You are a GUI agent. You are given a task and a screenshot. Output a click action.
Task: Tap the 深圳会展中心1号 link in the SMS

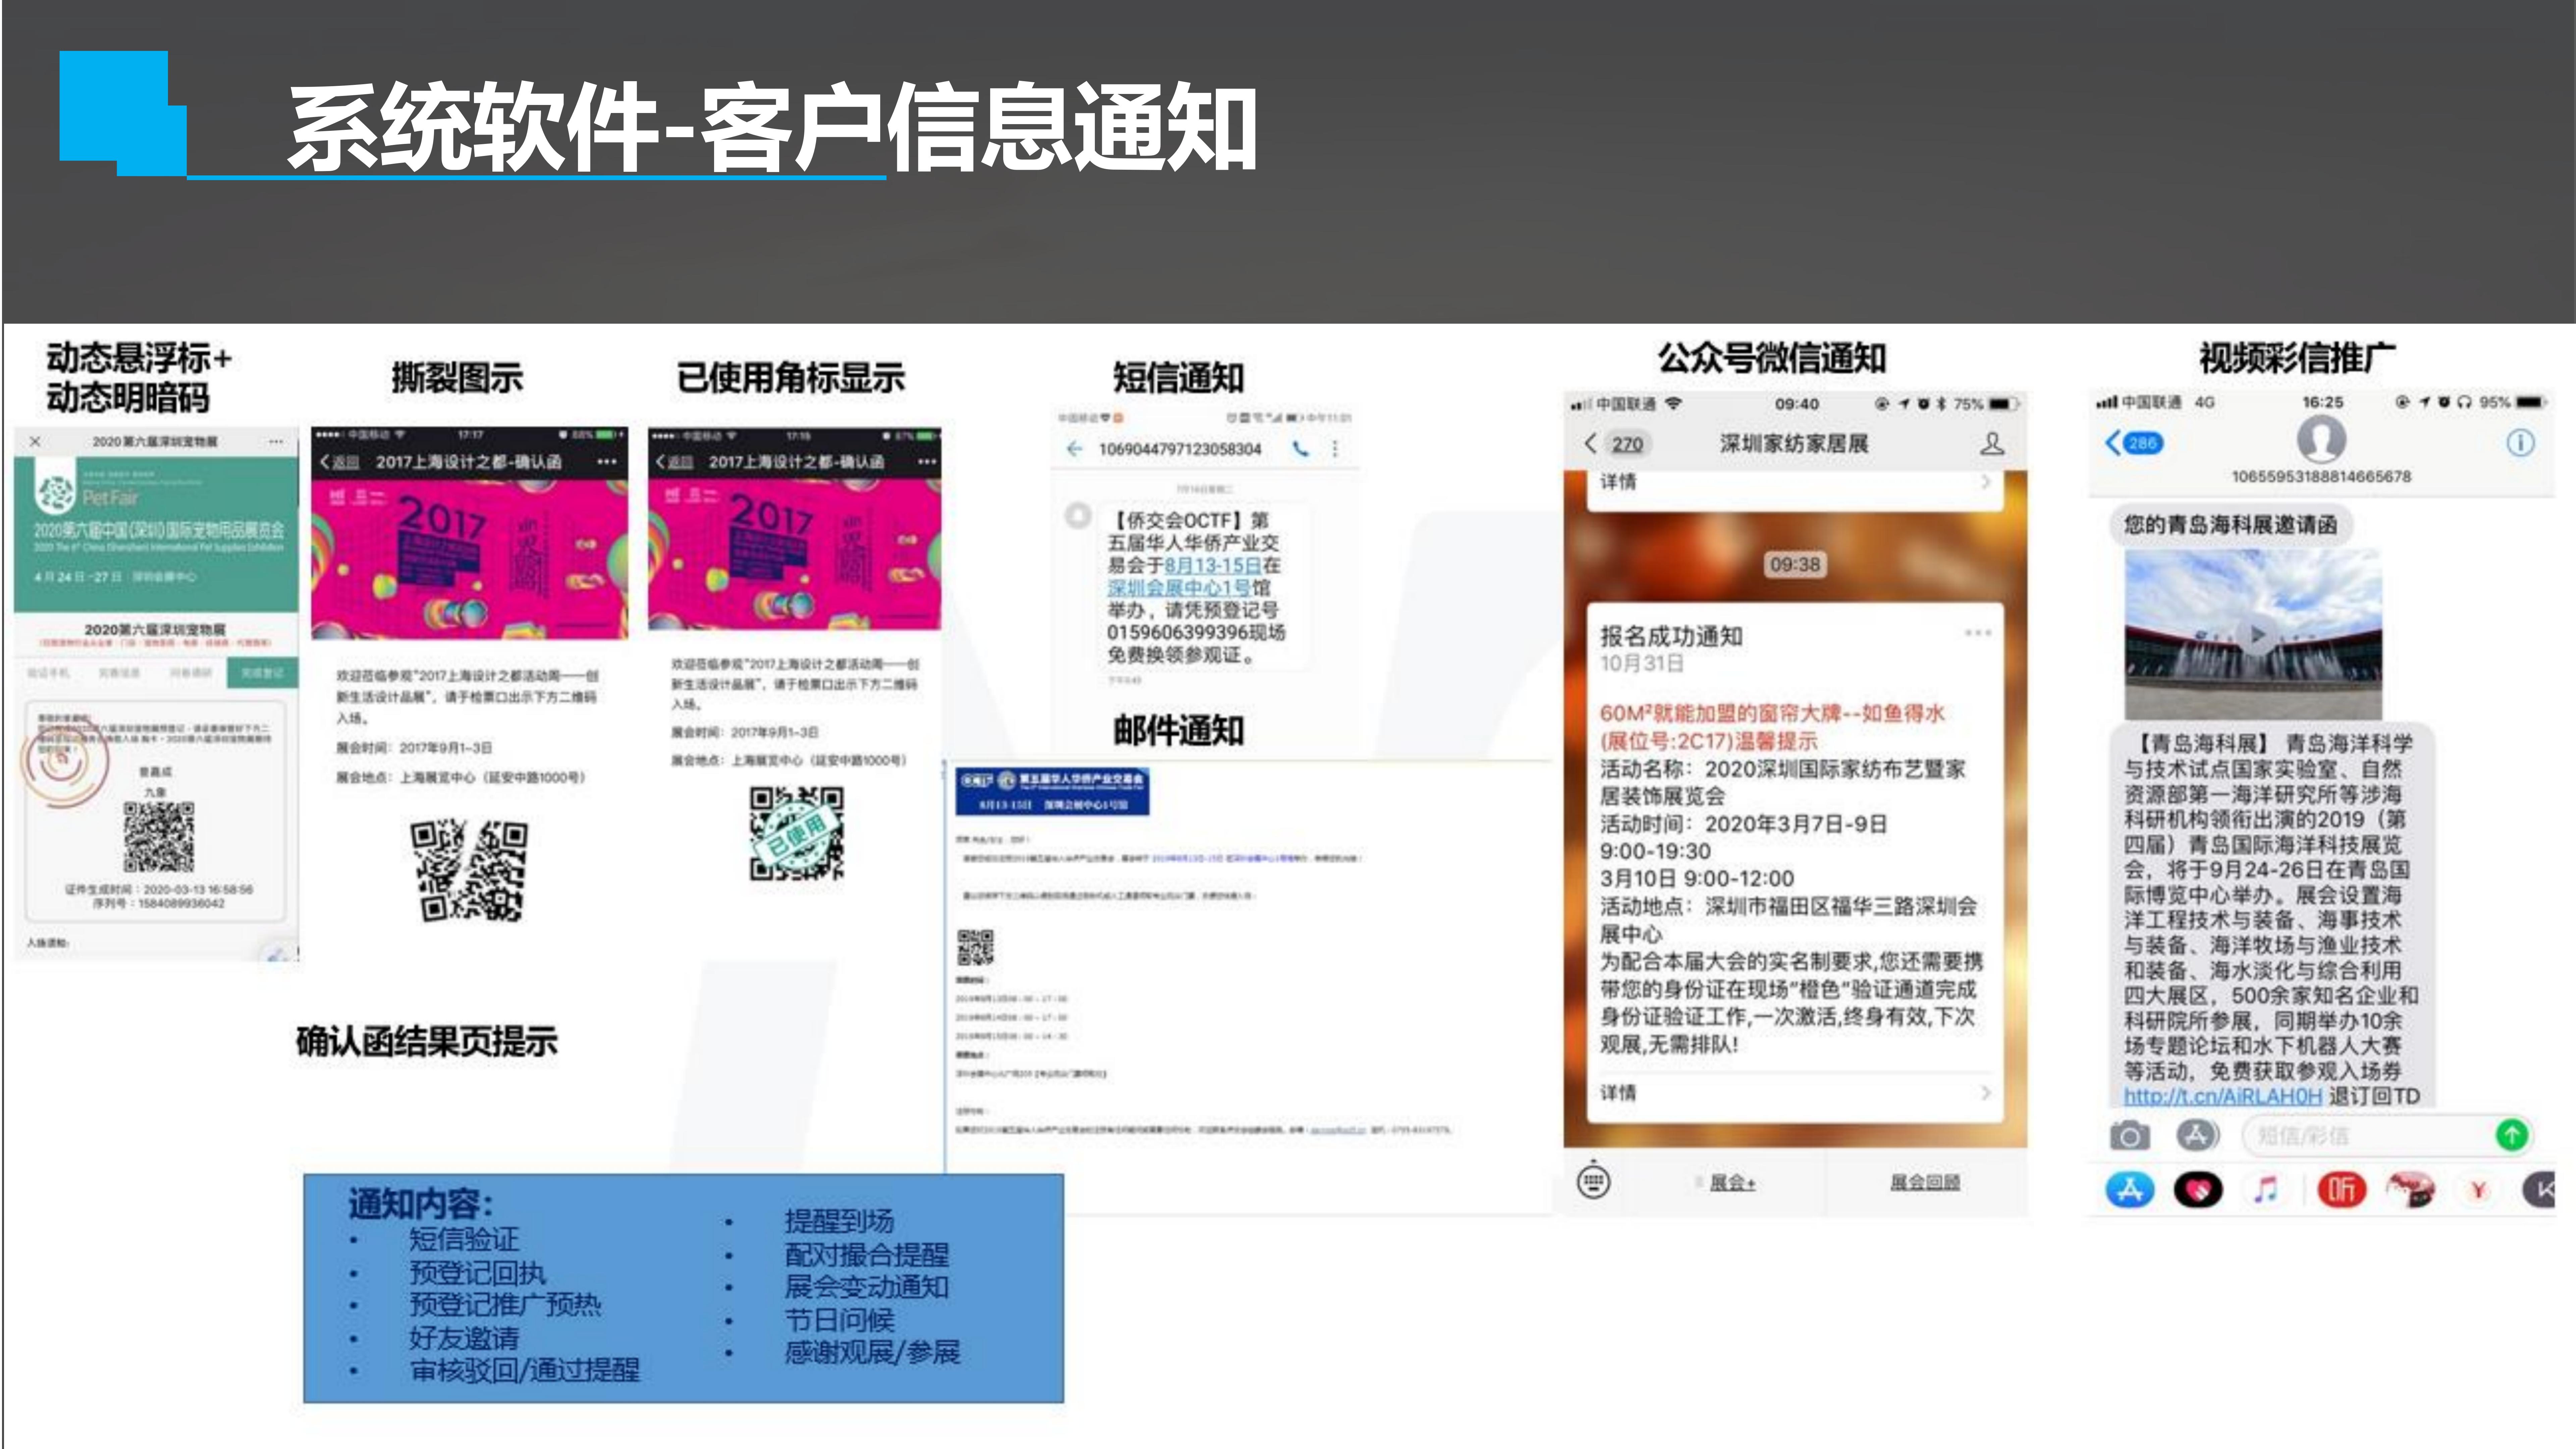(1179, 588)
